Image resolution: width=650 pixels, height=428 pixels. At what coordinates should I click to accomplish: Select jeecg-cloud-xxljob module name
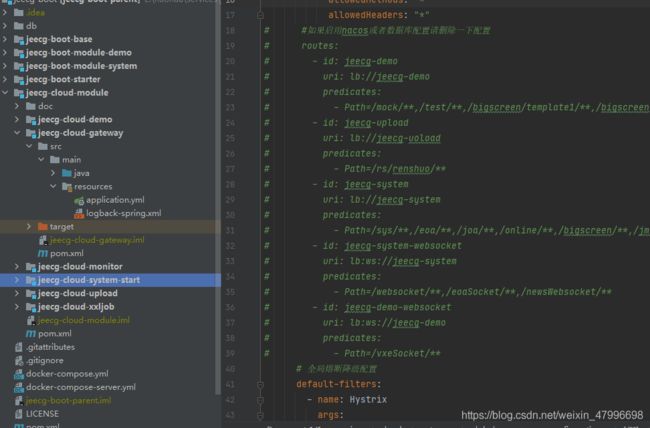pos(76,306)
